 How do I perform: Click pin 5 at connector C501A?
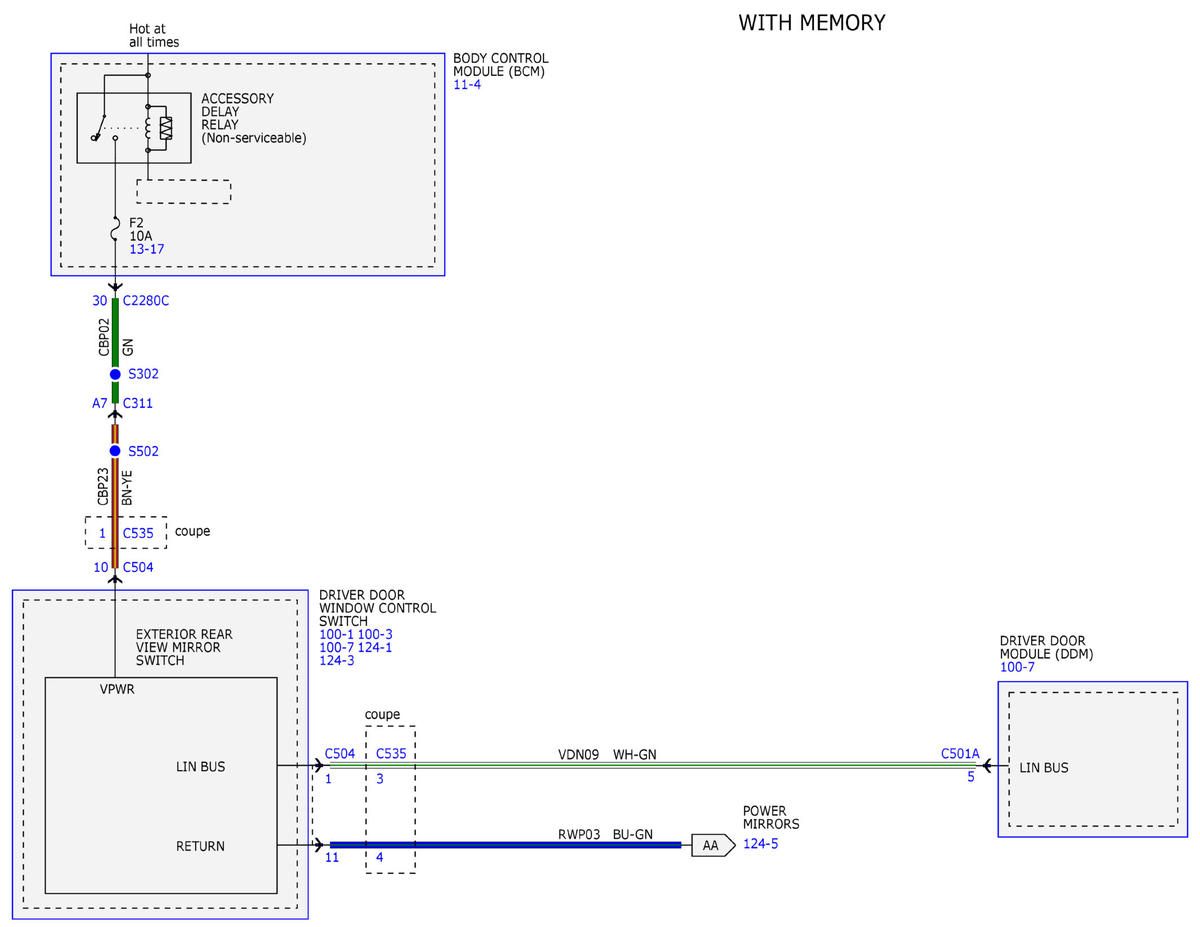click(970, 776)
